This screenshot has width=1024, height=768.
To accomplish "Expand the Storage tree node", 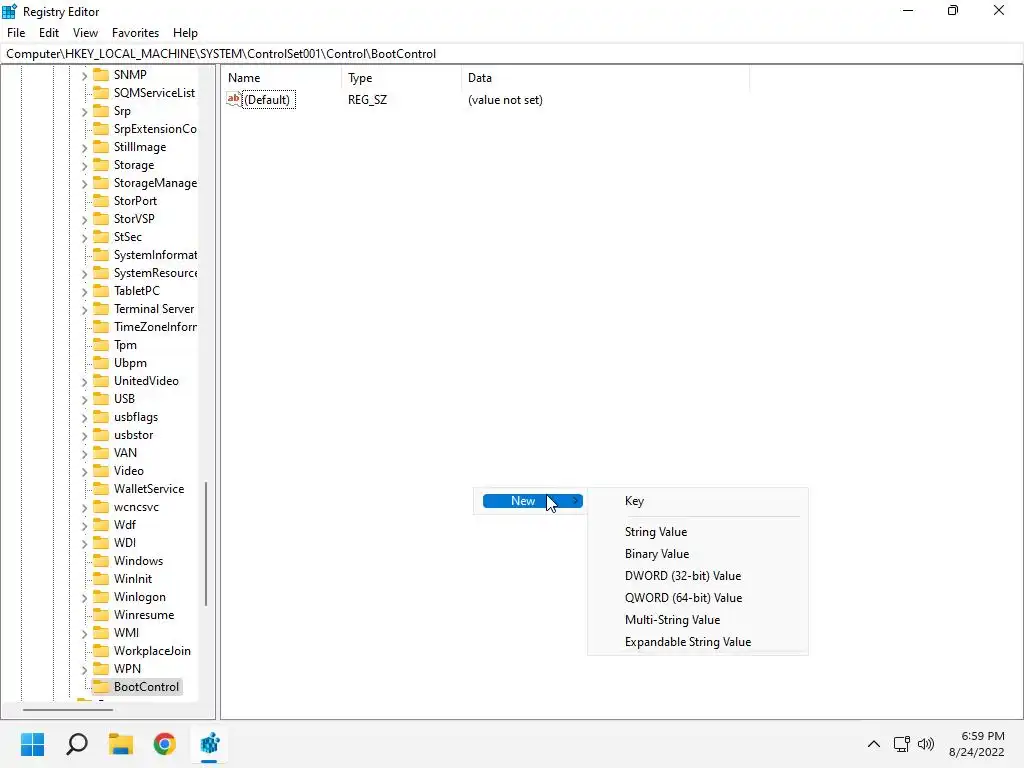I will coord(84,166).
